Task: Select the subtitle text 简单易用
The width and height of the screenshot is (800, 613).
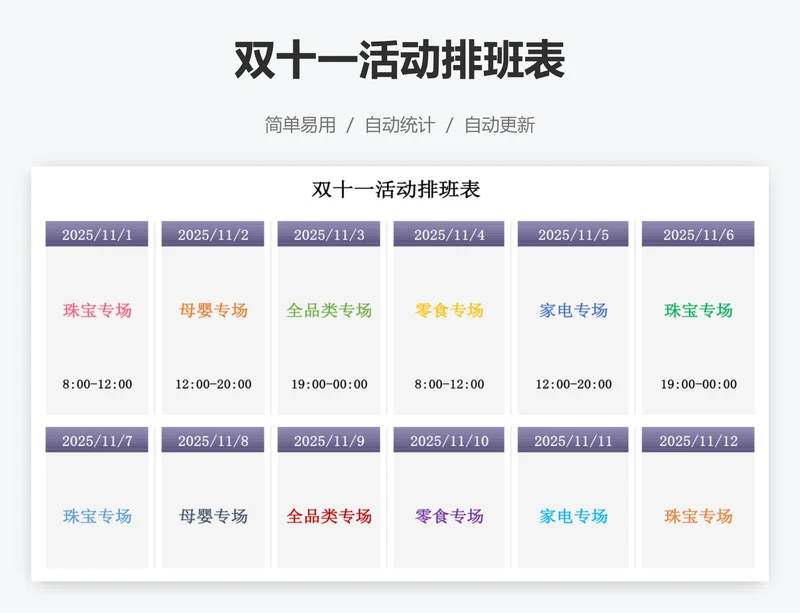Action: 300,125
